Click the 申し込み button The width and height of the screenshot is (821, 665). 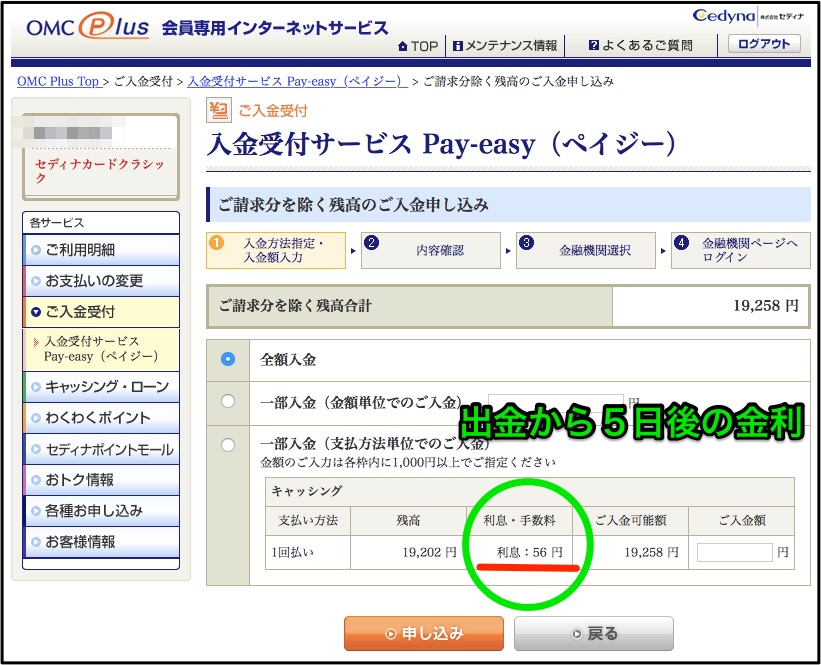(424, 634)
